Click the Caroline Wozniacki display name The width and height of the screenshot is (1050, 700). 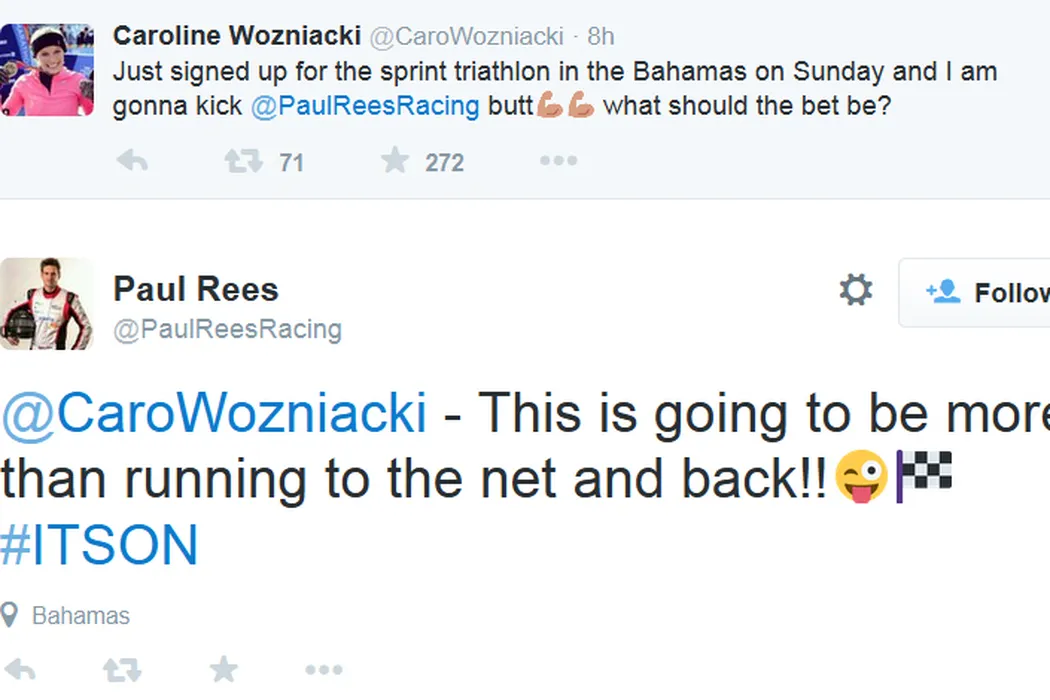pyautogui.click(x=236, y=36)
